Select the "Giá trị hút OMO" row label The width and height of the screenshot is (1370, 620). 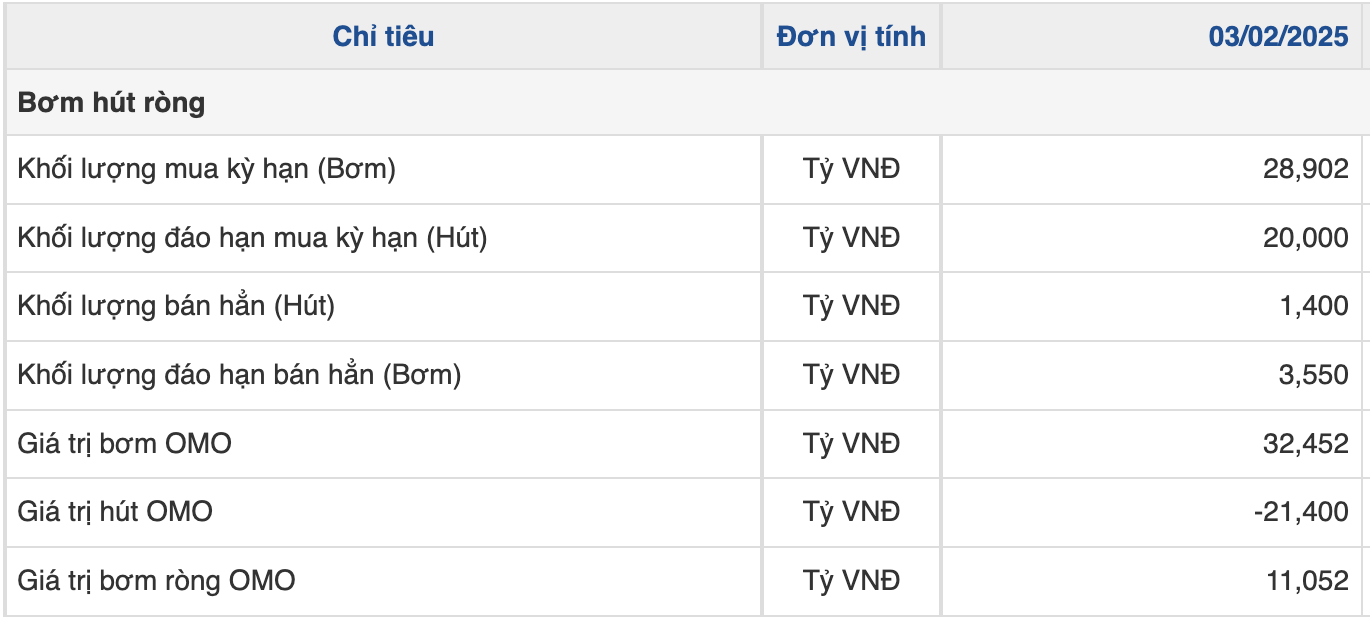(115, 512)
